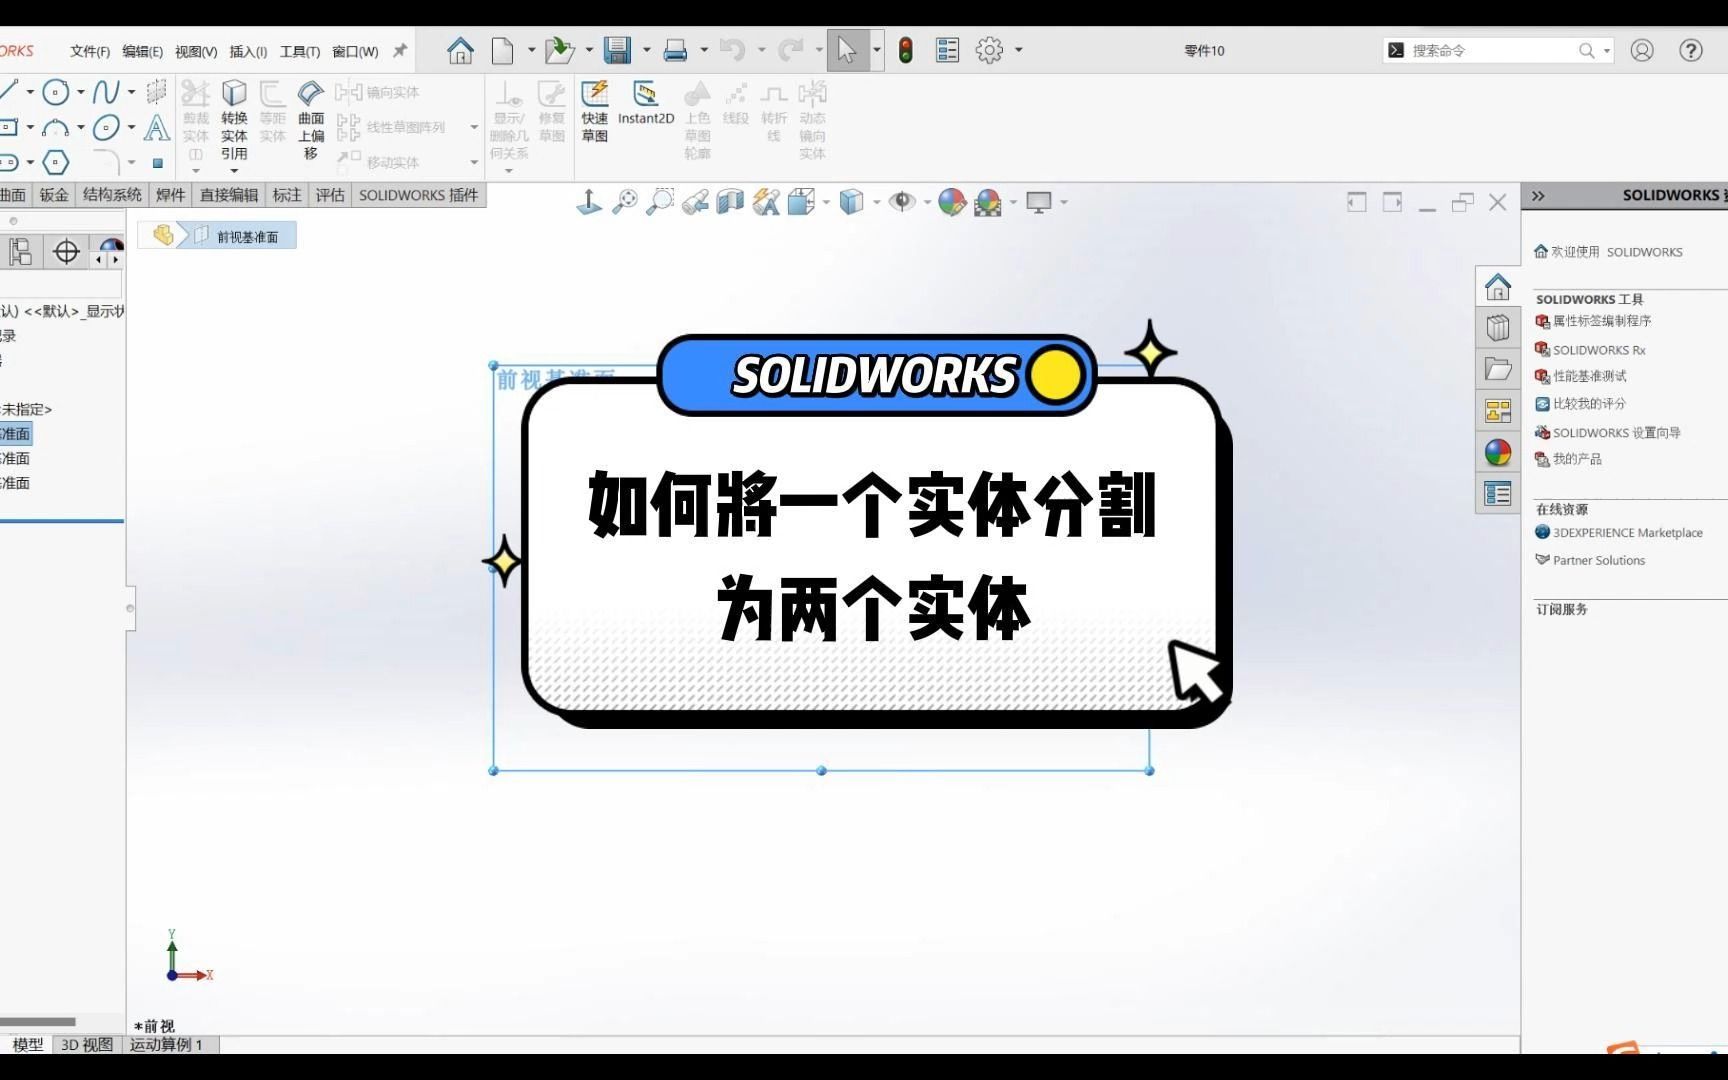Image resolution: width=1728 pixels, height=1080 pixels.
Task: Select the Arc sketch tool
Action: click(x=56, y=127)
